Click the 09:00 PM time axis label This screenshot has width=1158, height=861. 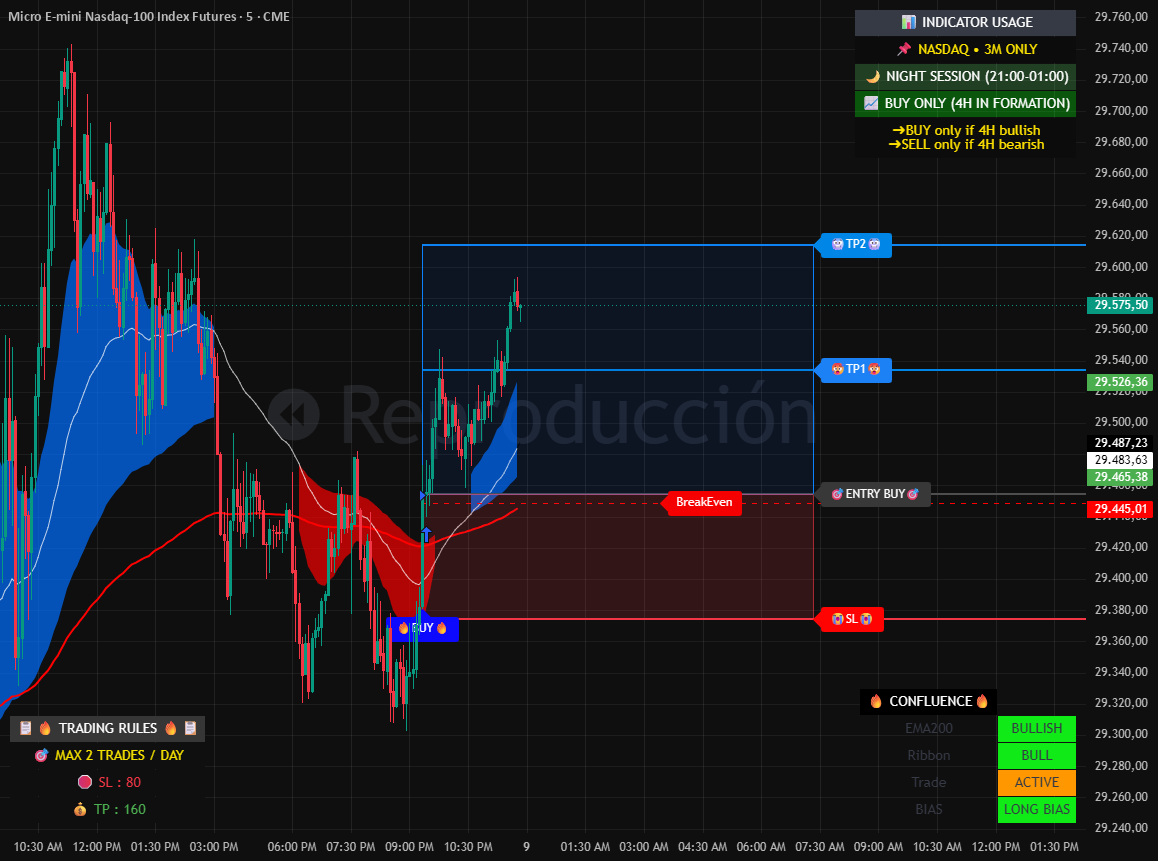[409, 846]
